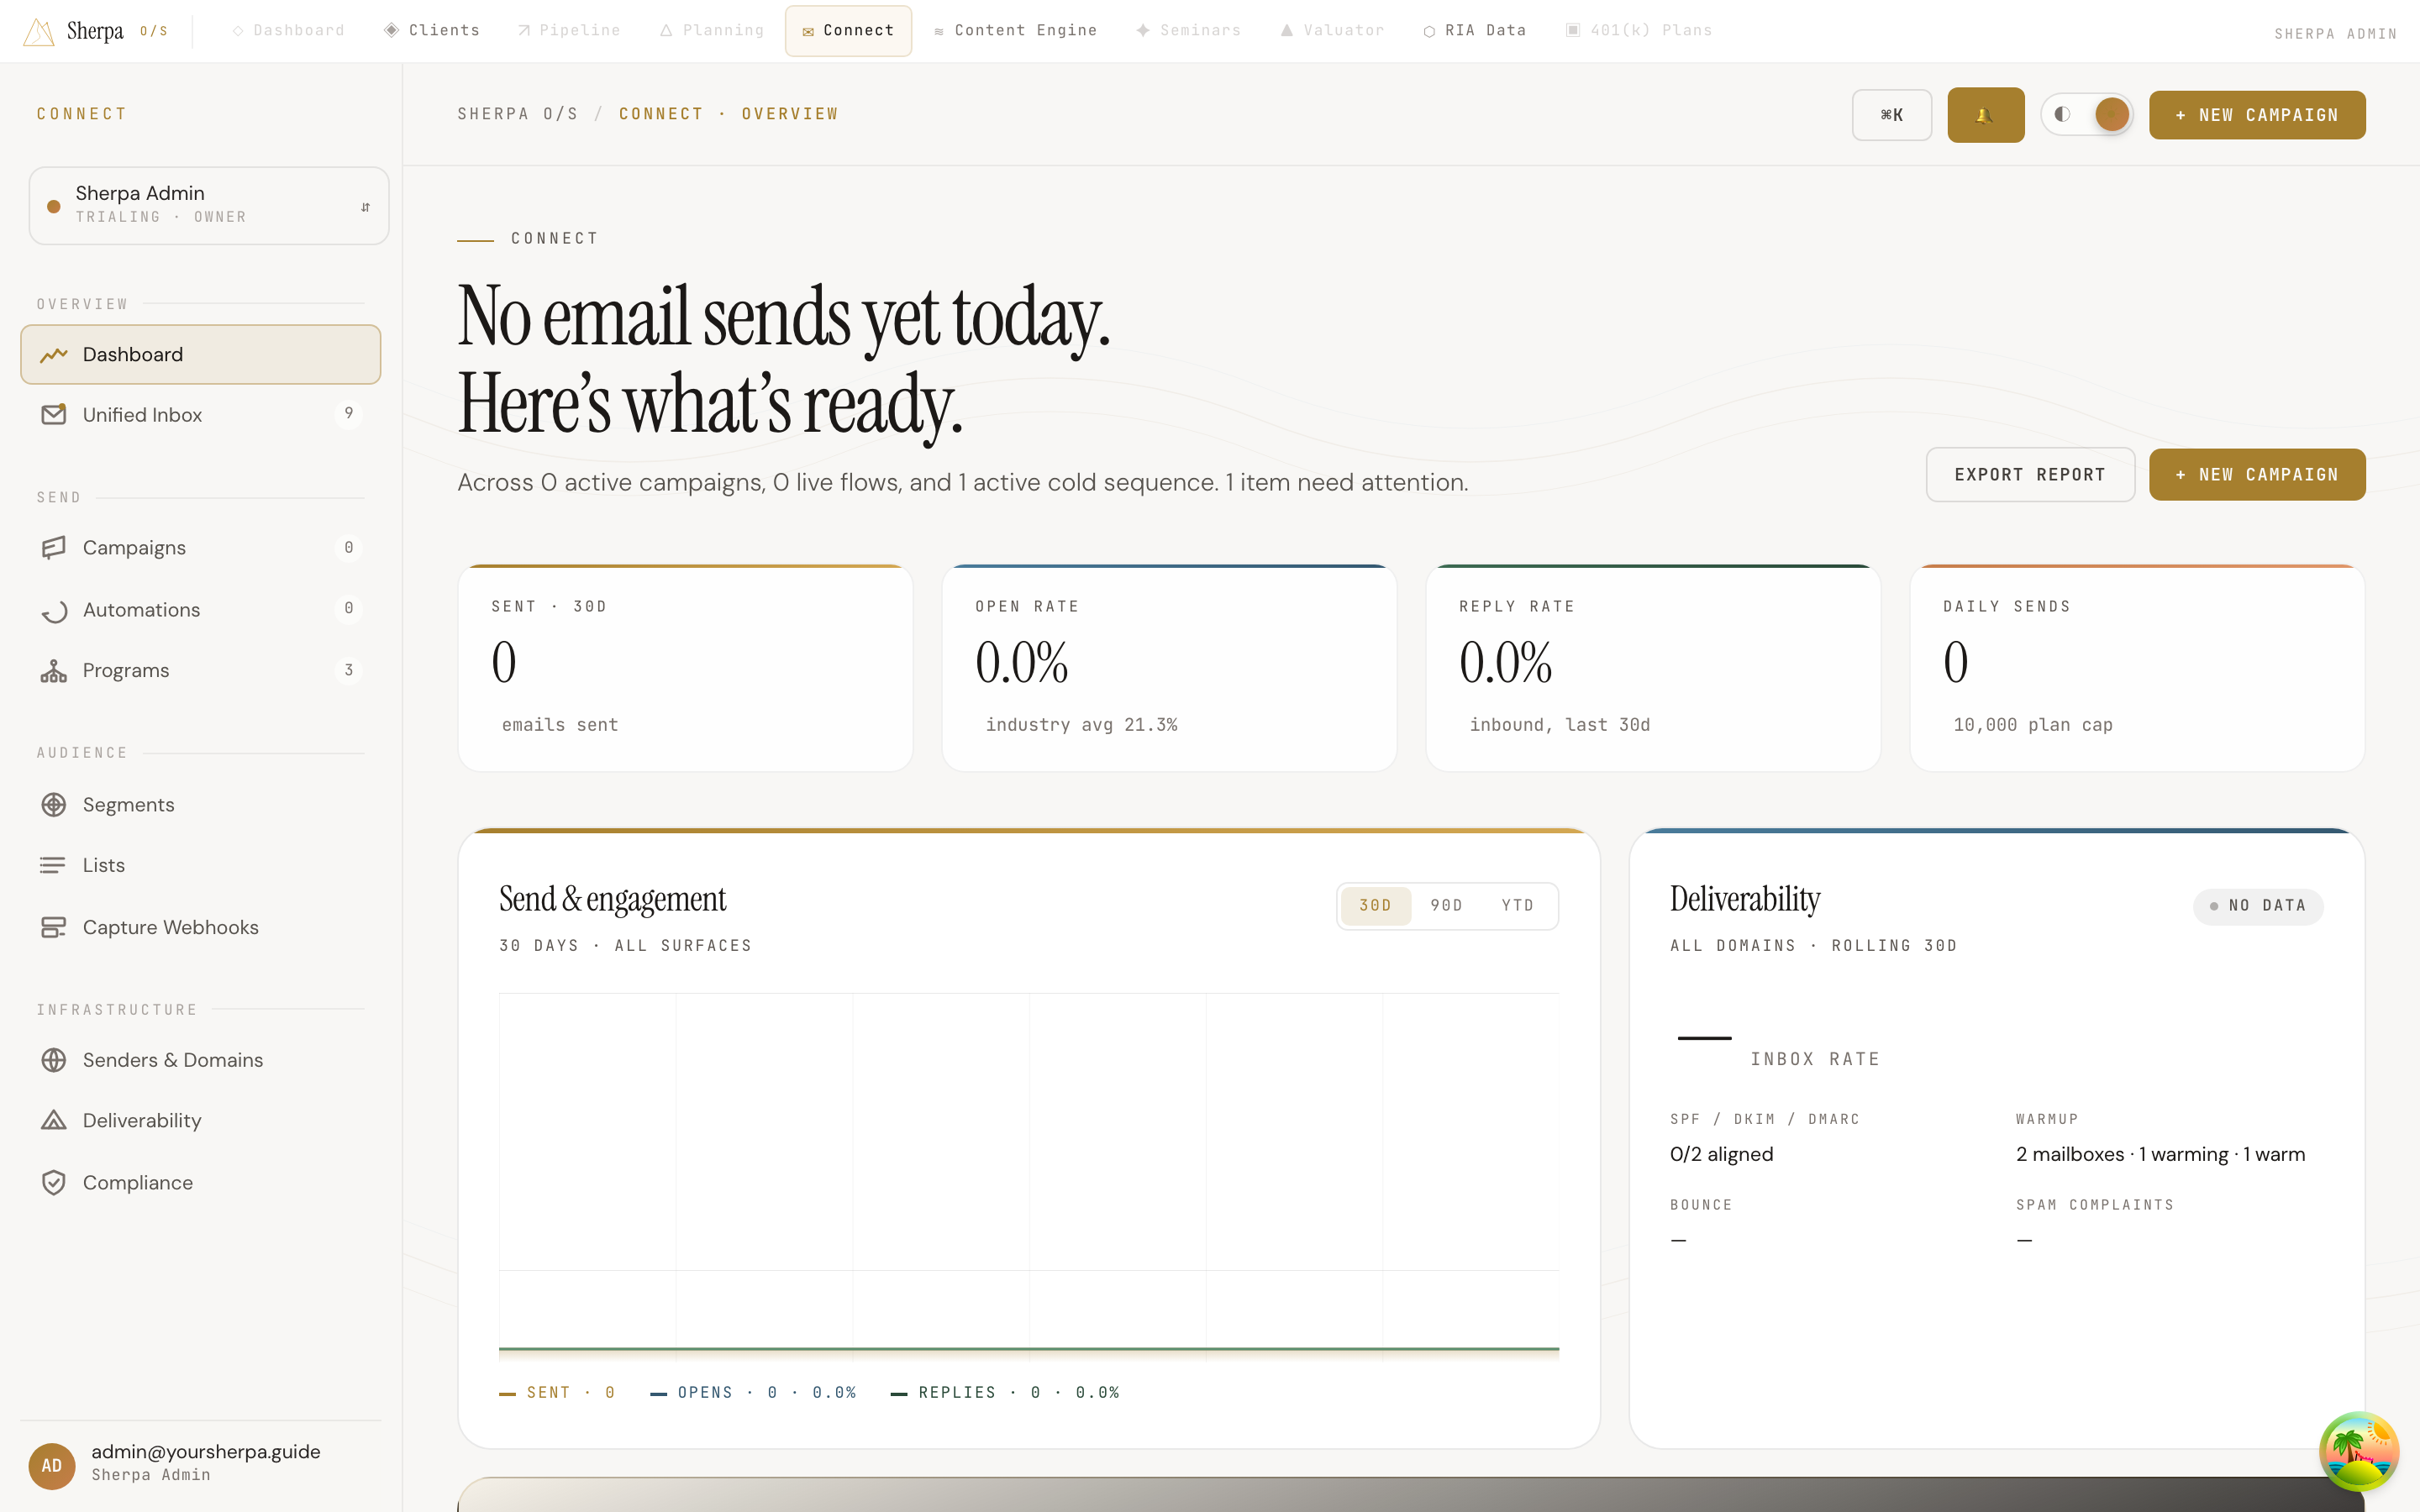Click the Connect tab envelope icon

[x=808, y=32]
